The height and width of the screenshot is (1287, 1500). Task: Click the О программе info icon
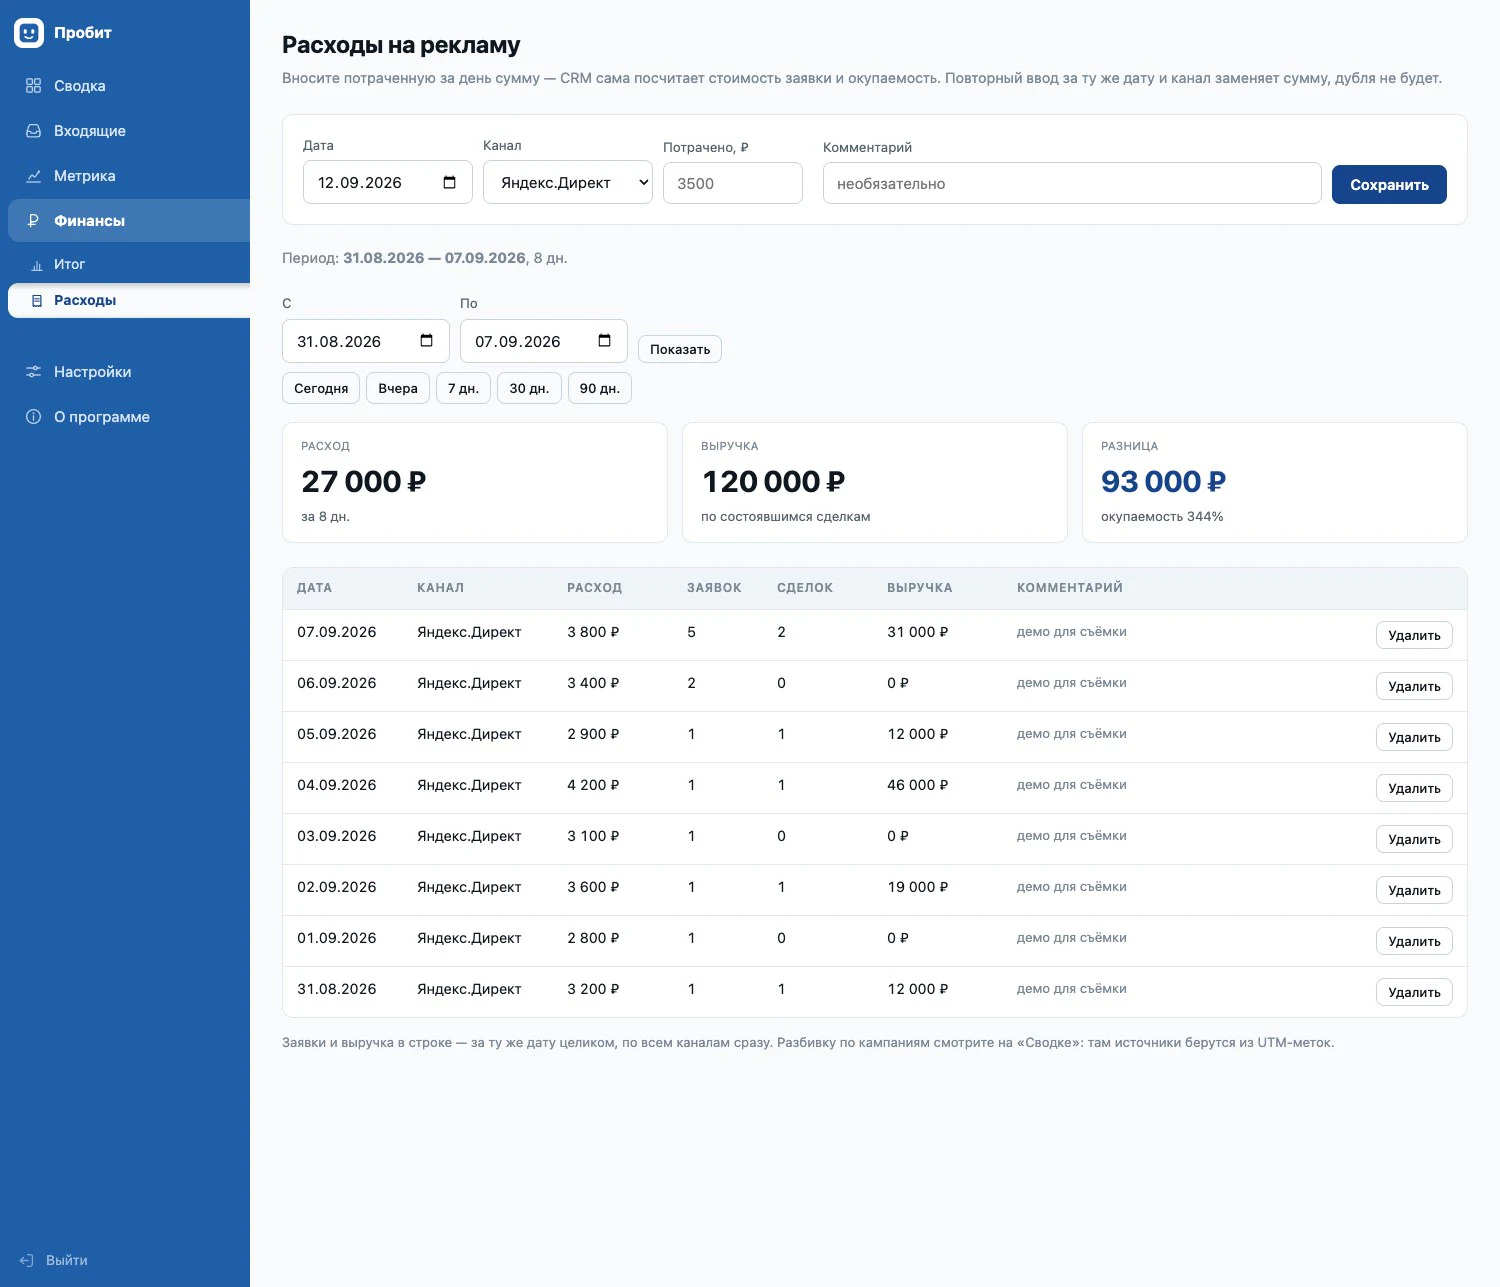(33, 417)
